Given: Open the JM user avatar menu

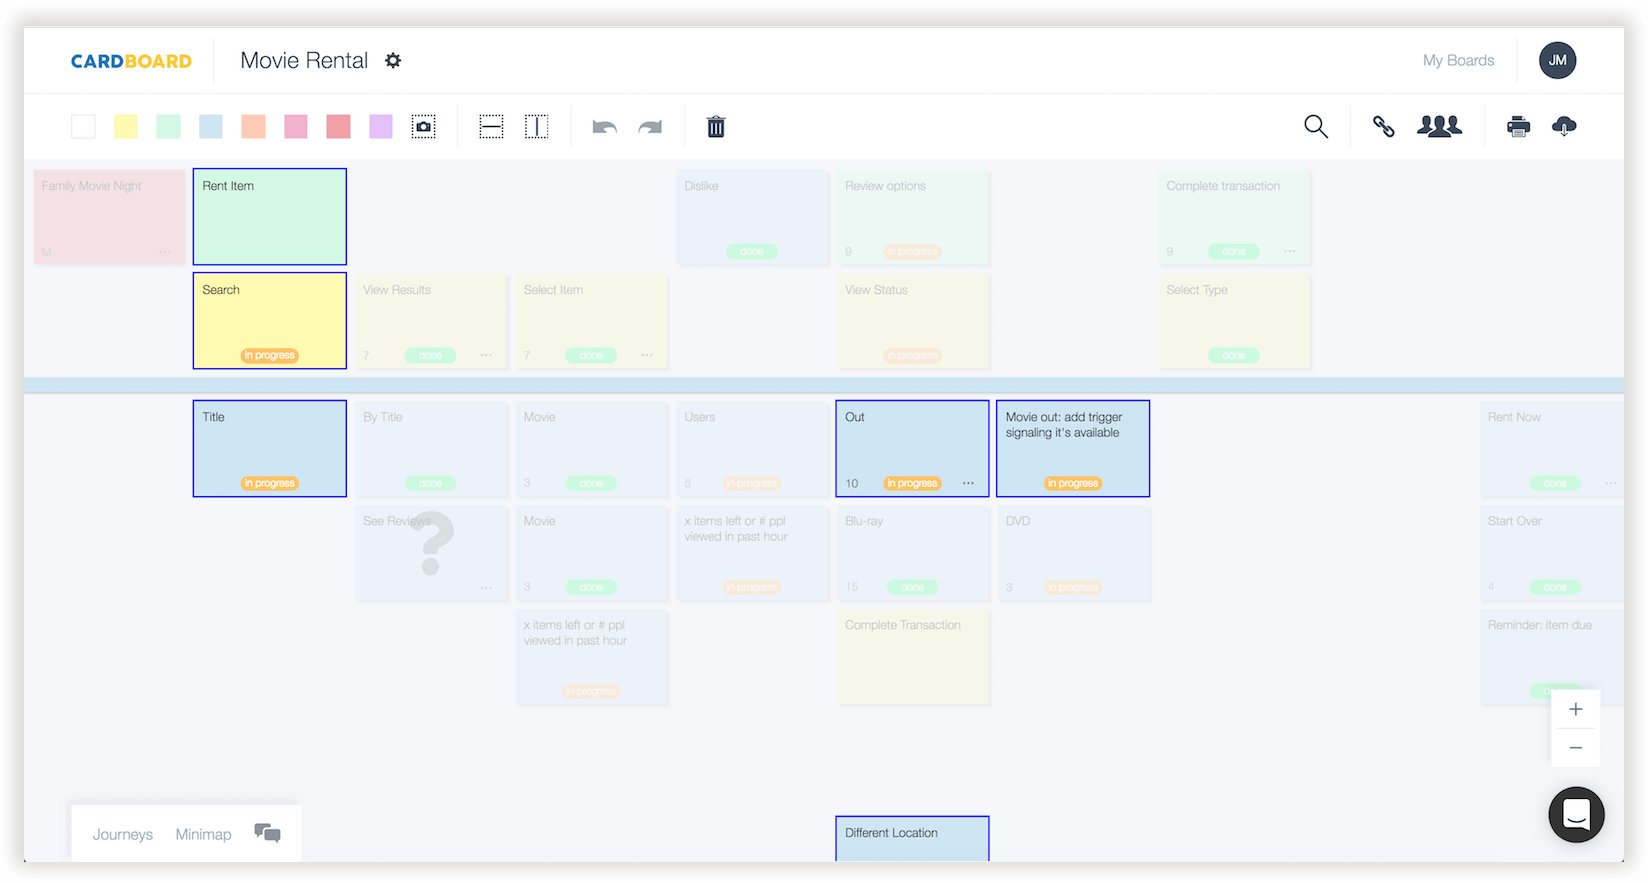Looking at the screenshot, I should click(x=1558, y=60).
